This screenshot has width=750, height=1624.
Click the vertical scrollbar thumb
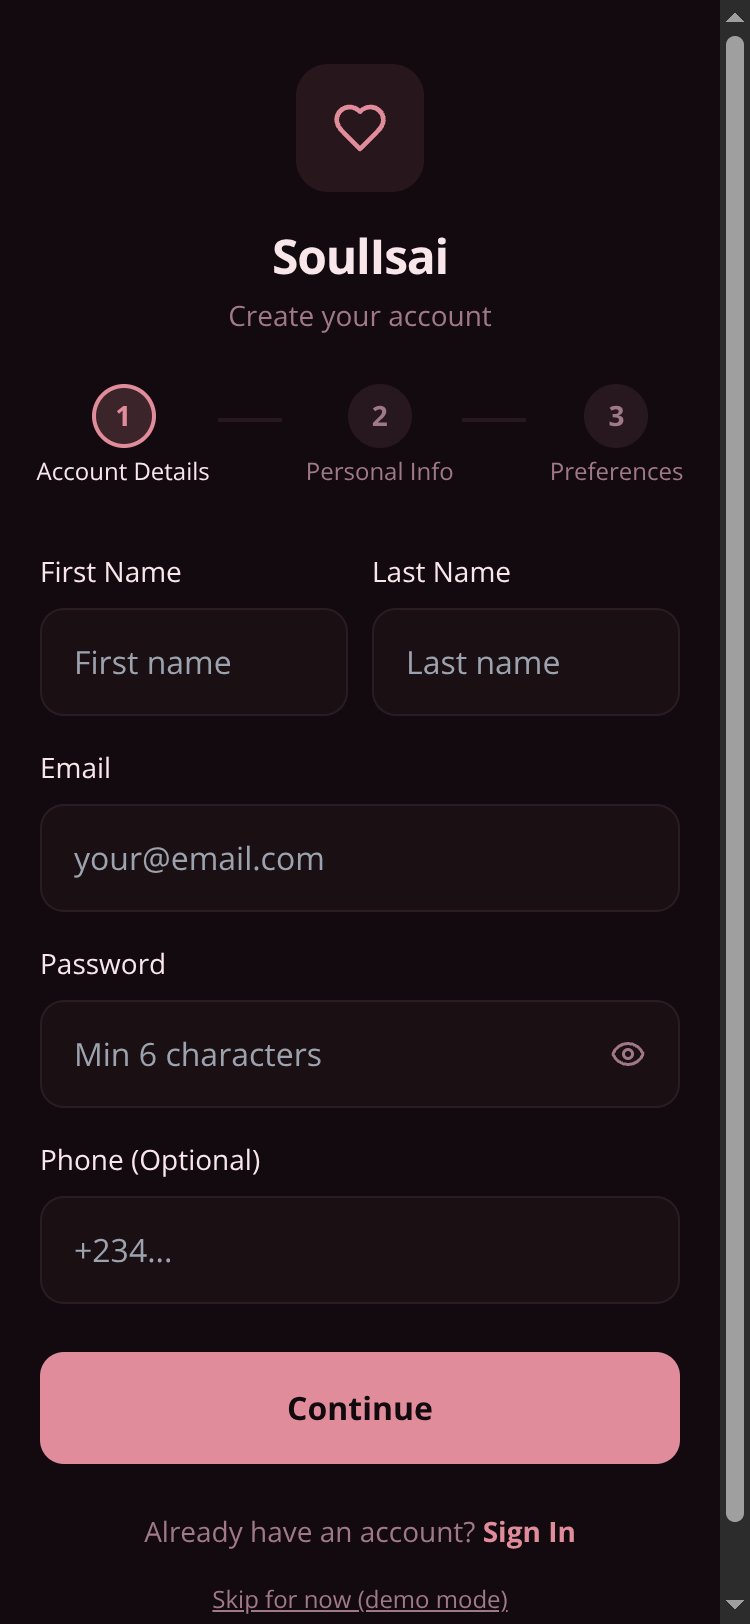coord(735,780)
